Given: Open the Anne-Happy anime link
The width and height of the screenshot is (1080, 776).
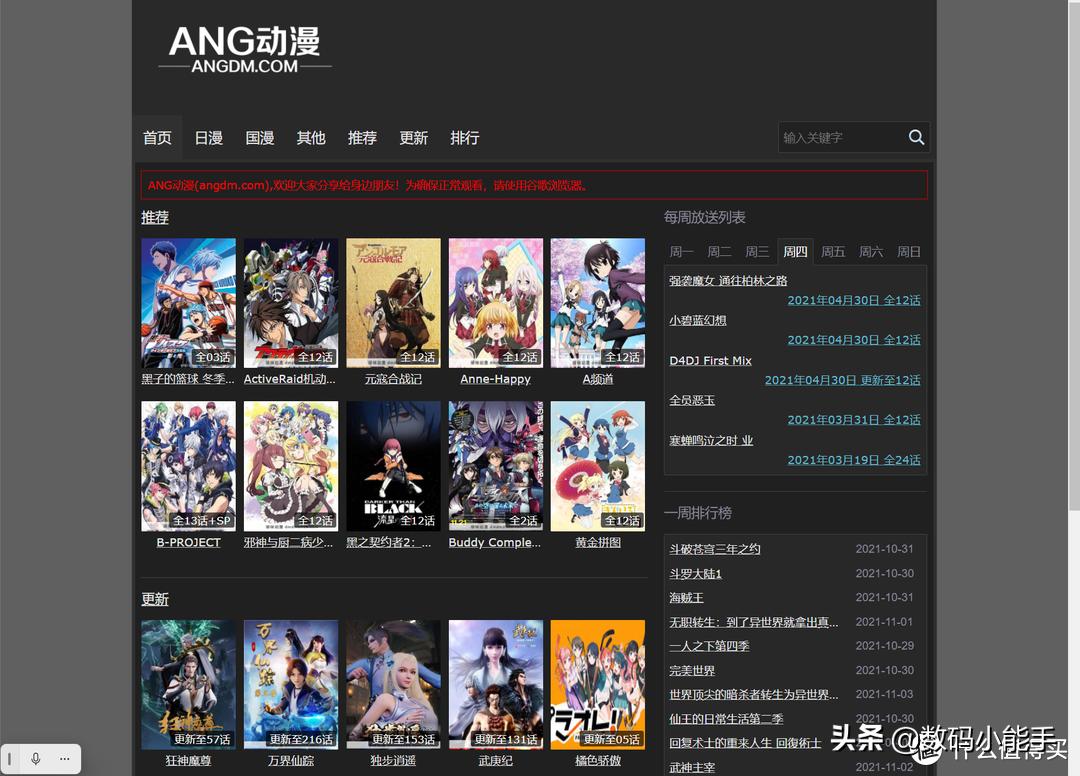Looking at the screenshot, I should point(494,379).
